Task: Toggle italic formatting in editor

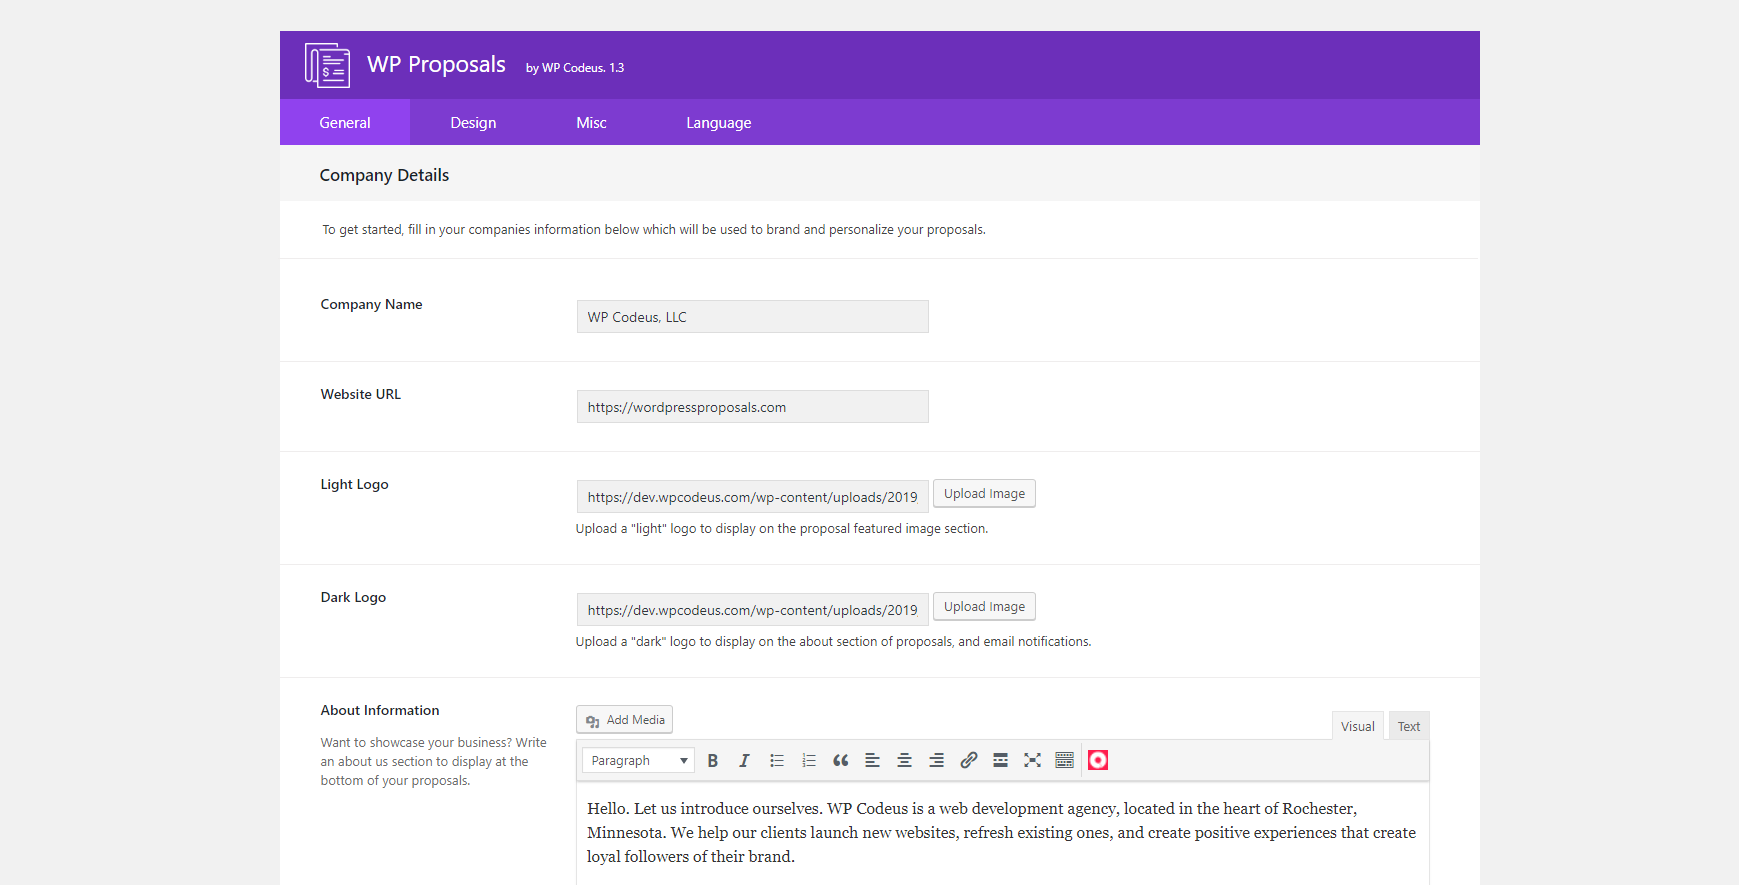Action: coord(745,761)
